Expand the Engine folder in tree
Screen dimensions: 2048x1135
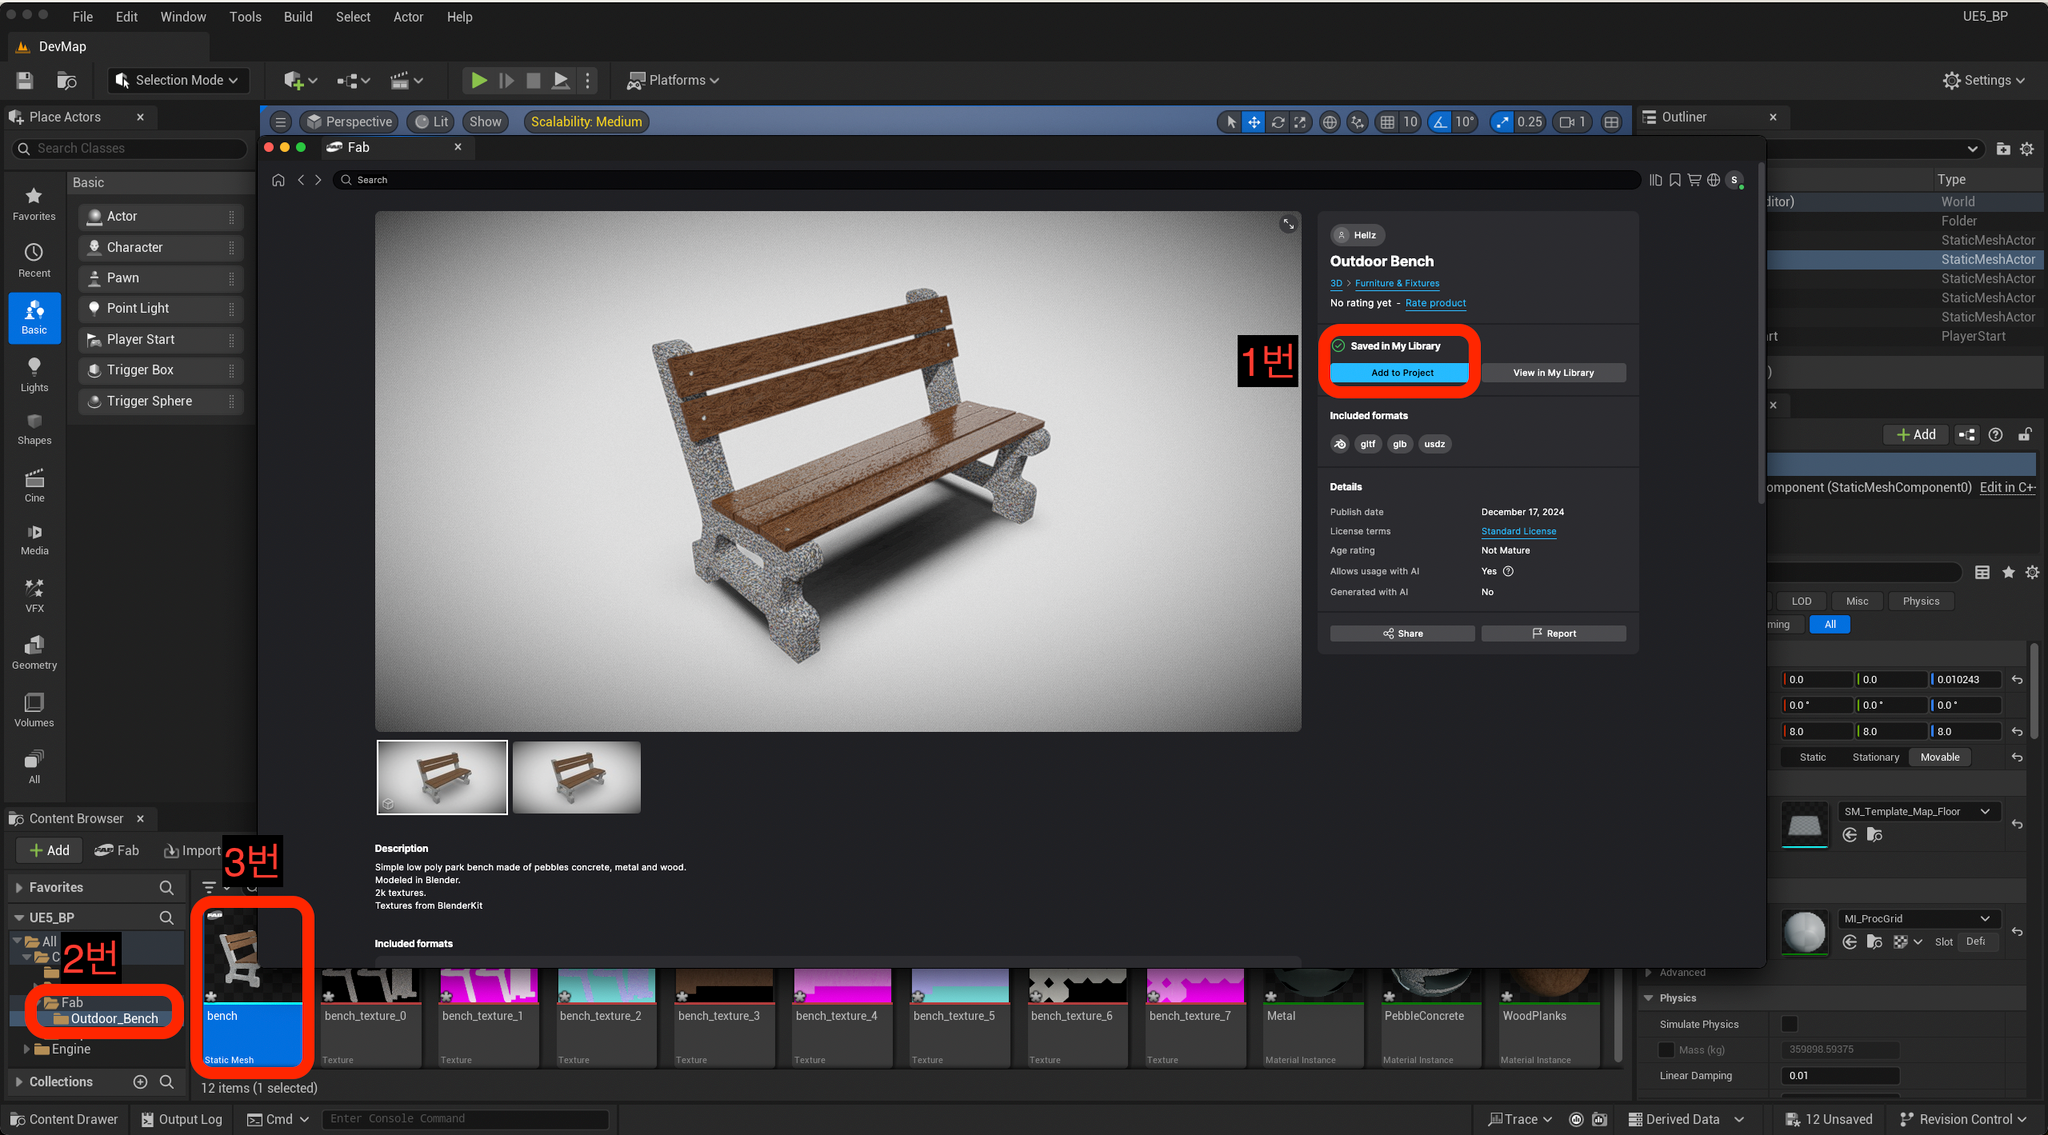27,1049
